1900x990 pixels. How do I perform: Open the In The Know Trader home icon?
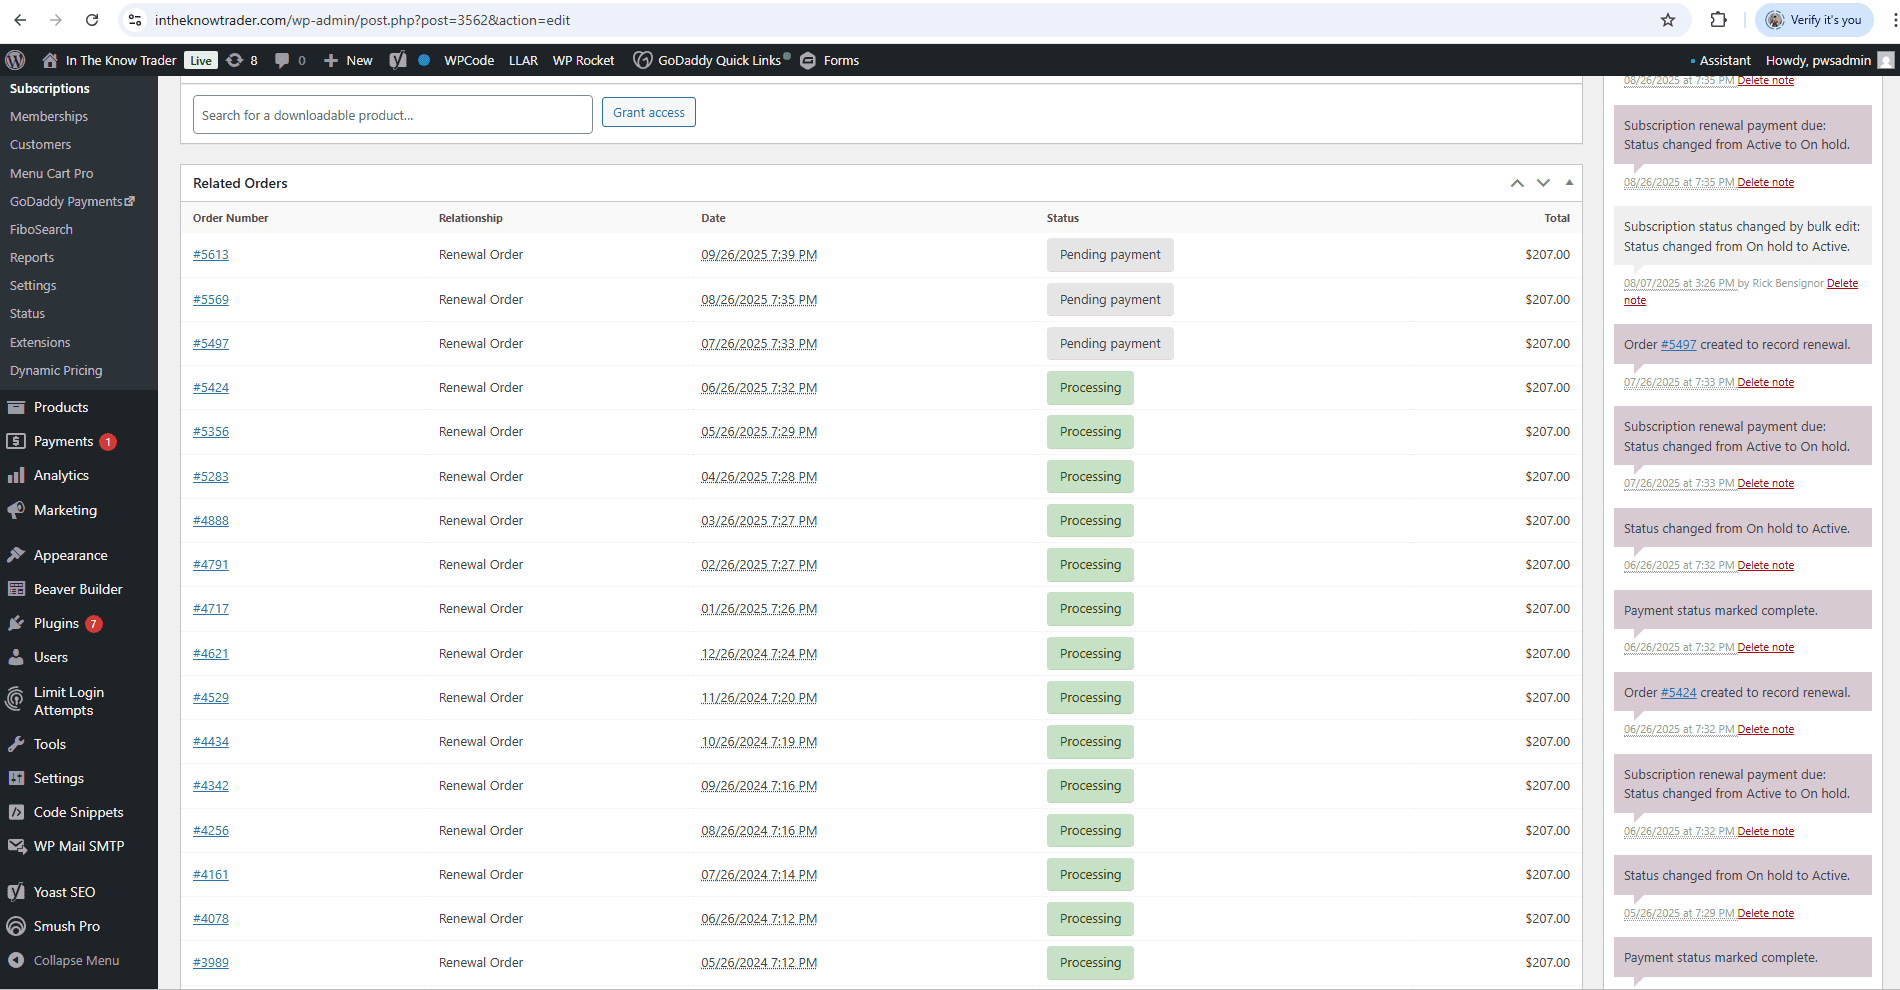click(50, 60)
